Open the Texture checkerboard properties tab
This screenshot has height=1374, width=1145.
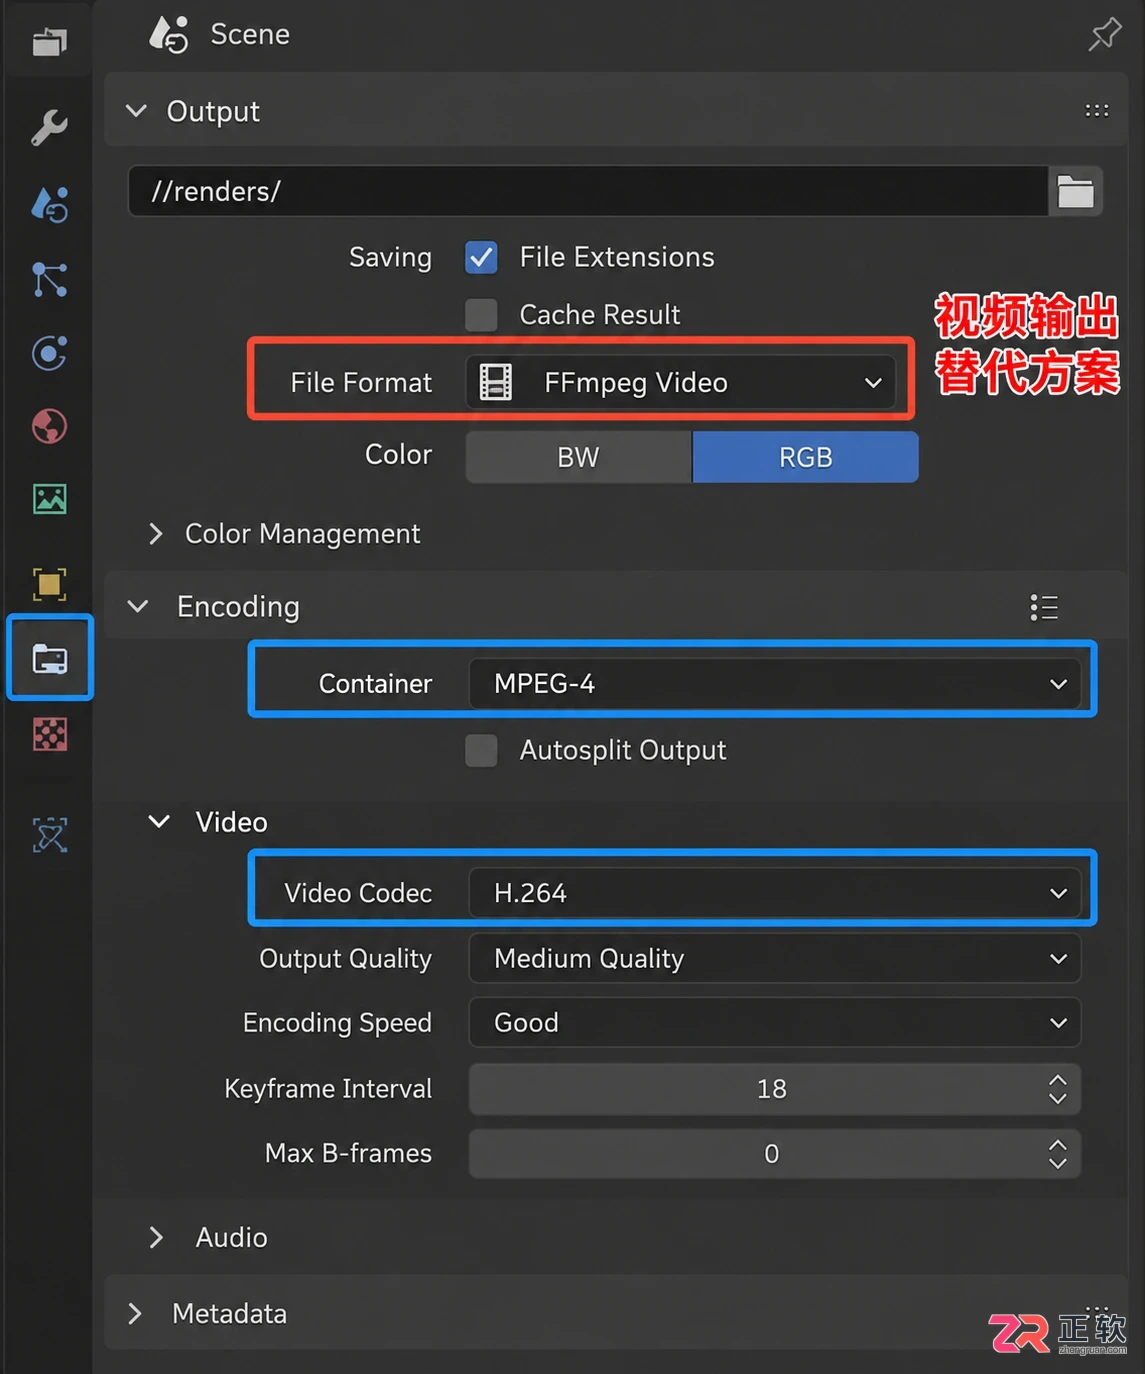click(x=50, y=735)
